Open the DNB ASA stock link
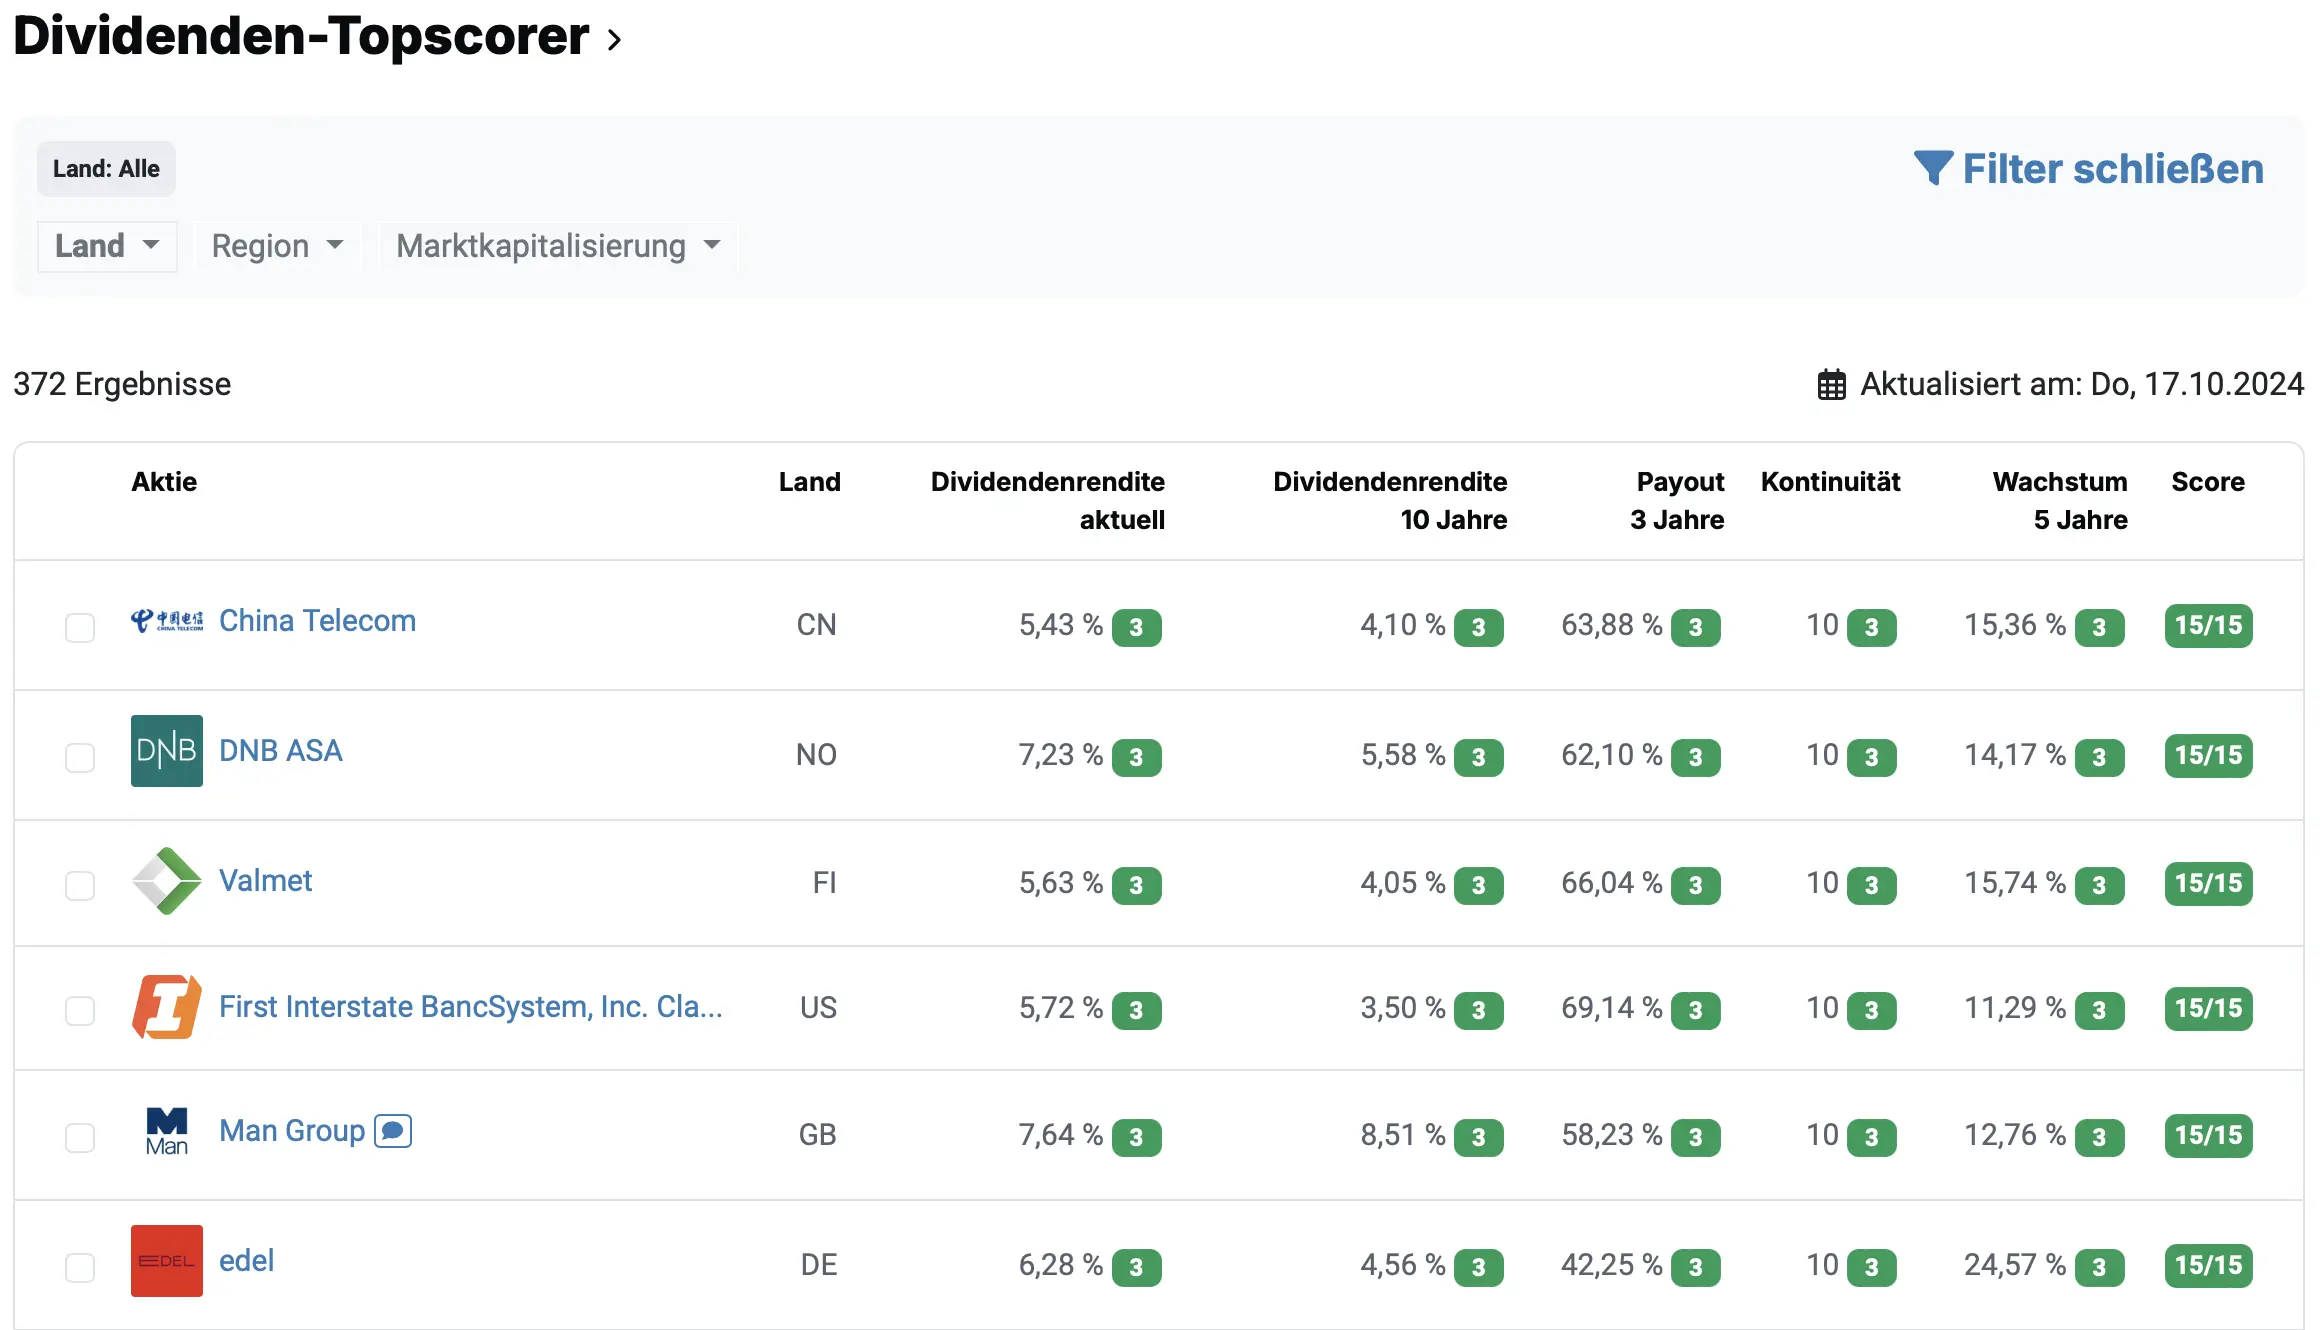Viewport: 2320px width, 1330px height. tap(280, 751)
